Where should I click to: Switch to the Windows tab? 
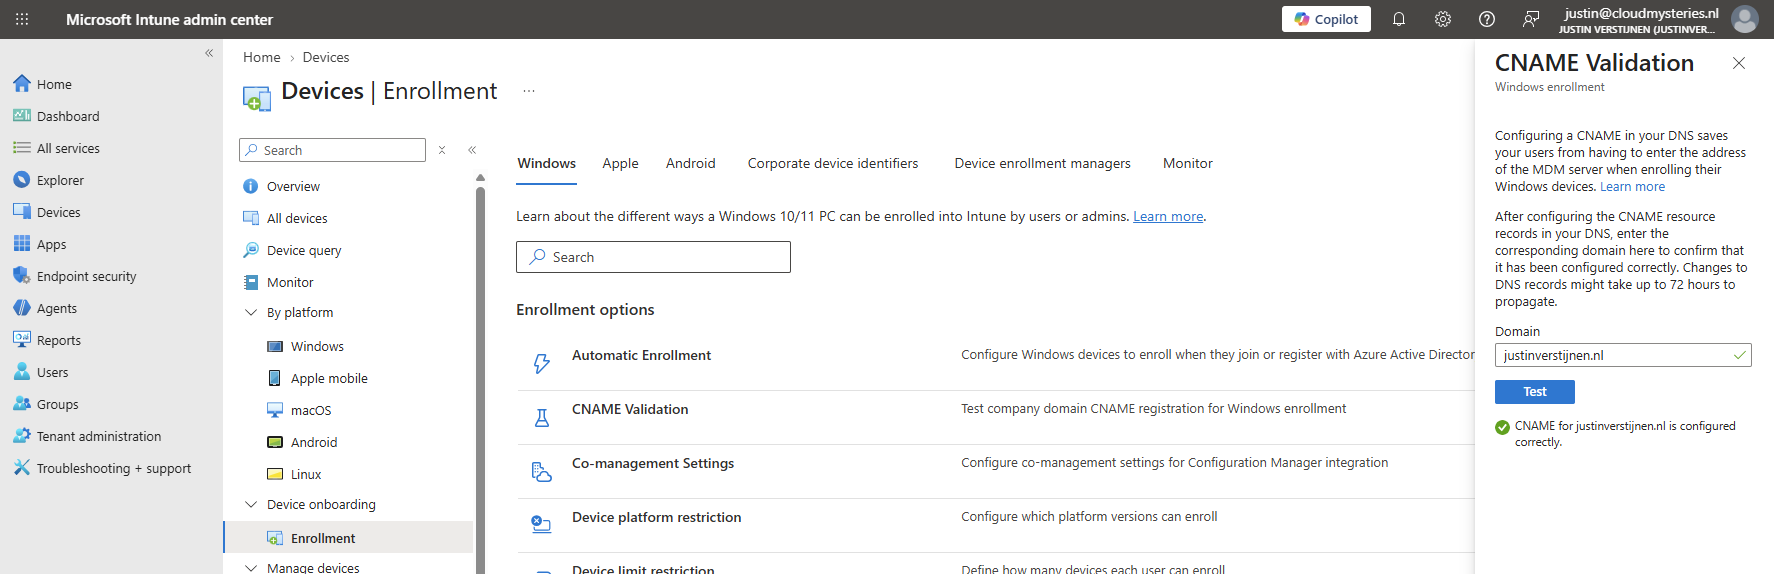click(x=547, y=163)
